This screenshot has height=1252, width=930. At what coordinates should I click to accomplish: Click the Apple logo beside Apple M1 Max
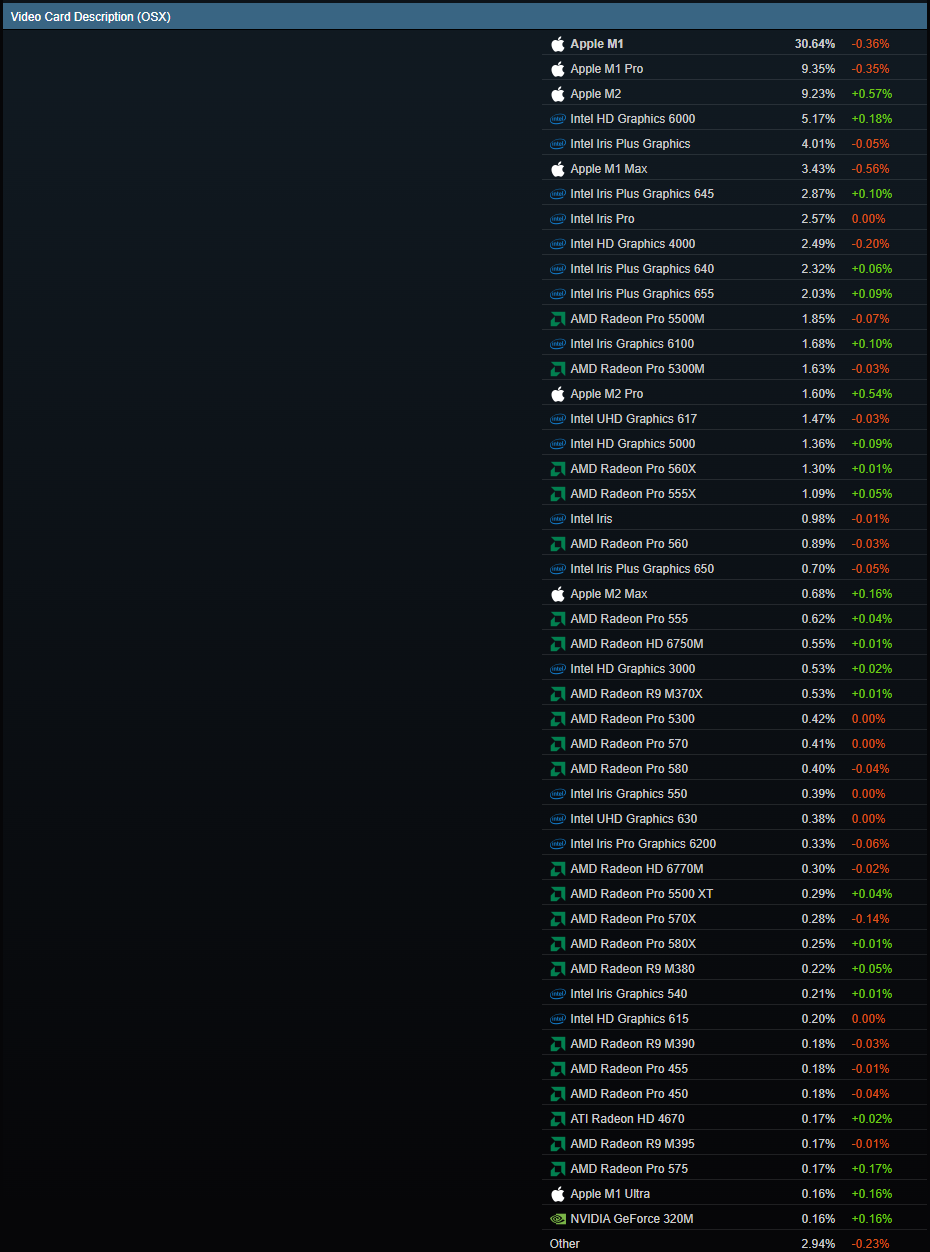tap(558, 169)
